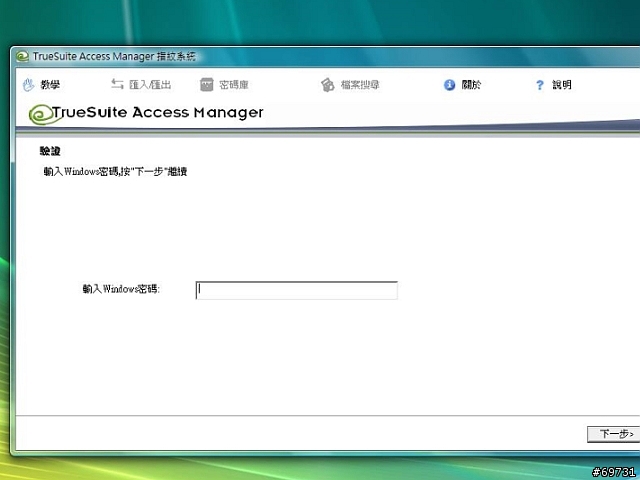The width and height of the screenshot is (640, 480).
Task: Open the 關於 info icon
Action: point(449,85)
